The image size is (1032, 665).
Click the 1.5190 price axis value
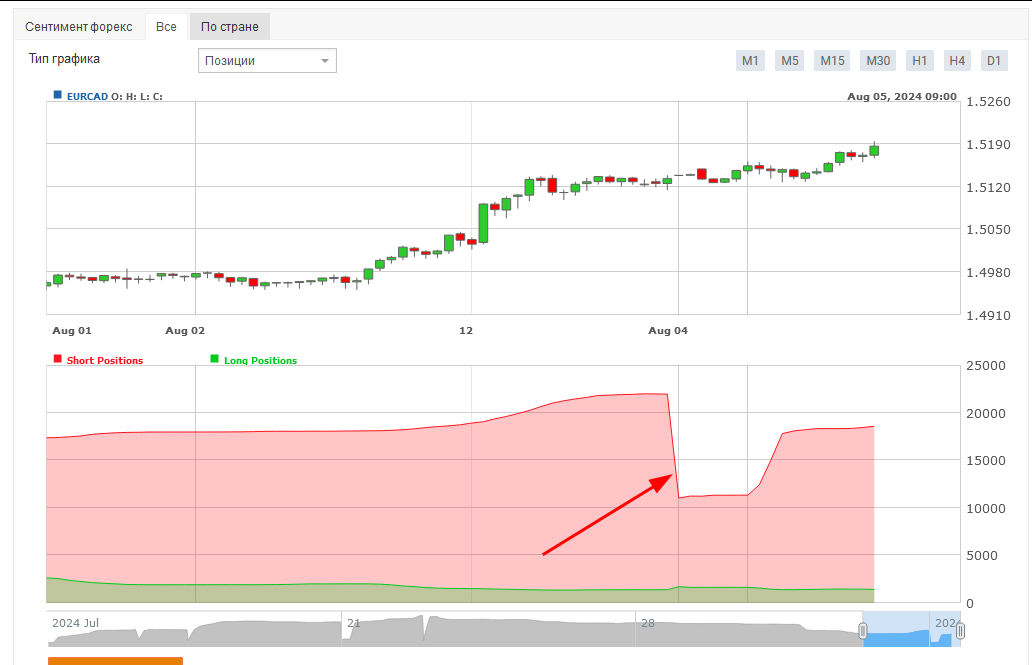coord(988,144)
